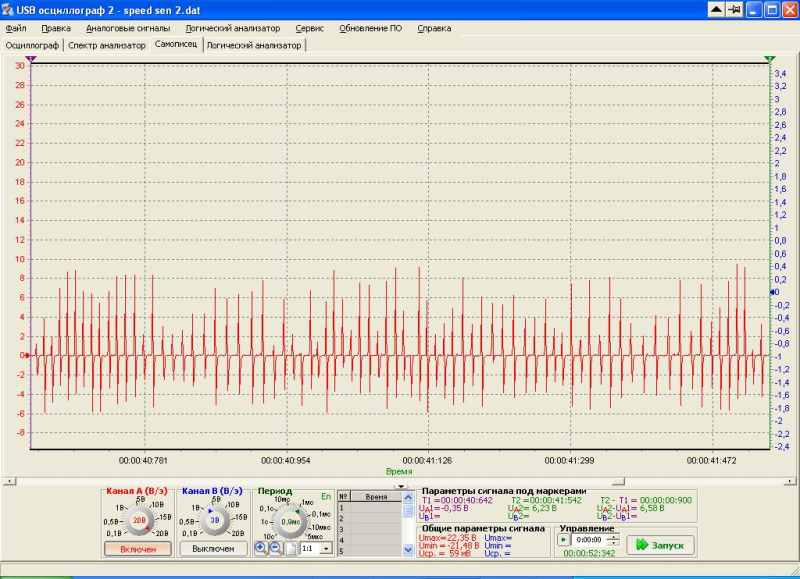Image resolution: width=800 pixels, height=579 pixels.
Task: Open the Правка menu
Action: click(x=56, y=29)
